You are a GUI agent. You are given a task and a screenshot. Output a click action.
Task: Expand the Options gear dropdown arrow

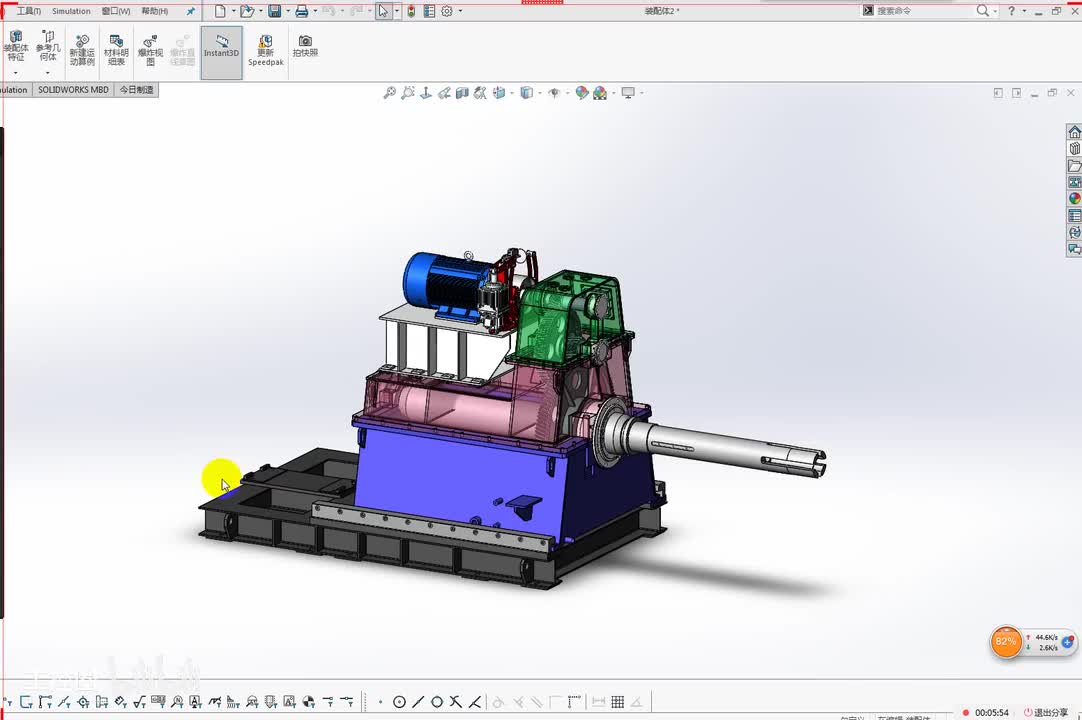(460, 11)
